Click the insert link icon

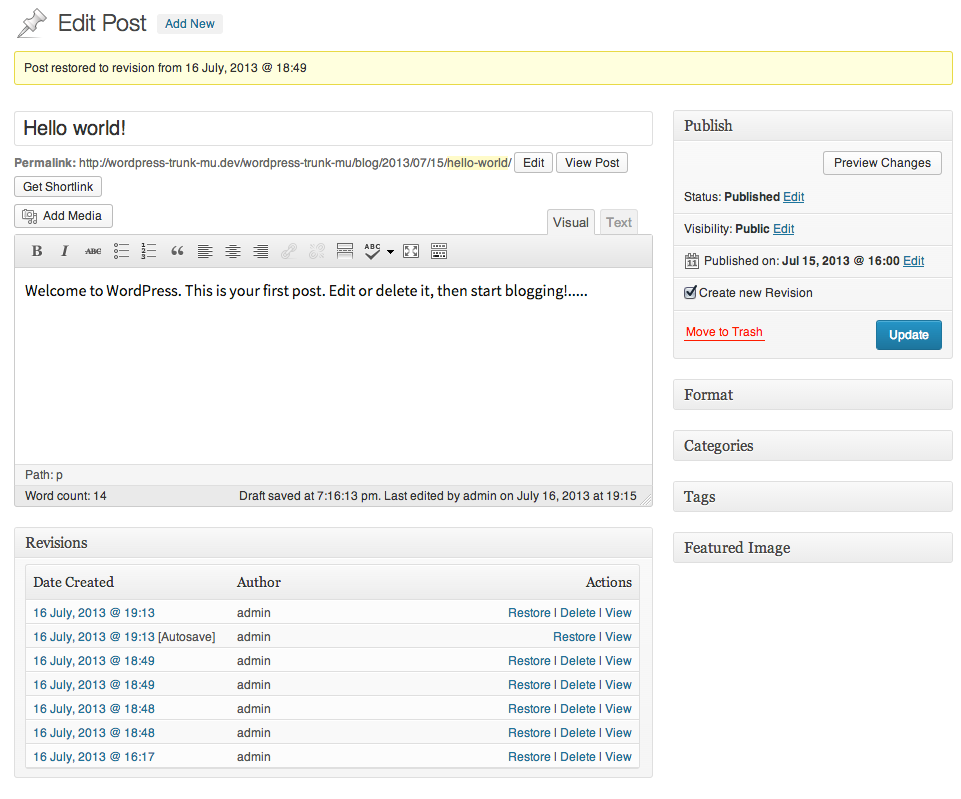(x=289, y=251)
